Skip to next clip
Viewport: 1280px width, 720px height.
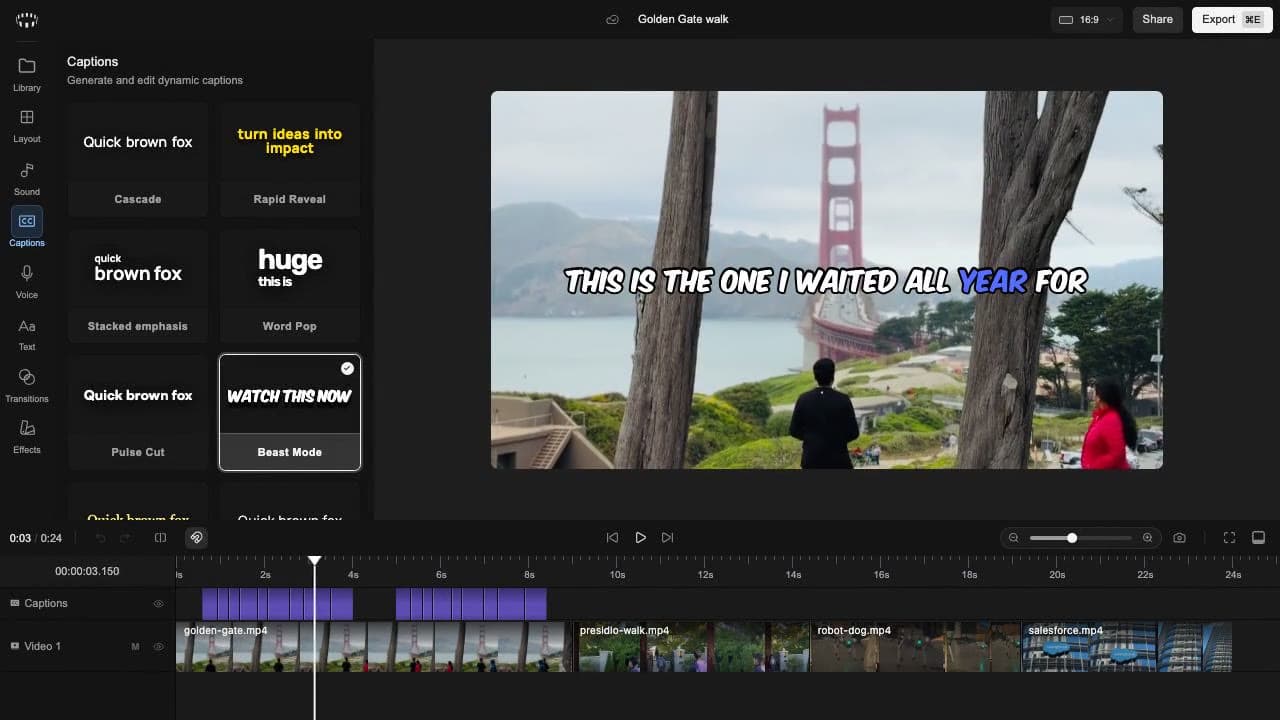pos(668,538)
